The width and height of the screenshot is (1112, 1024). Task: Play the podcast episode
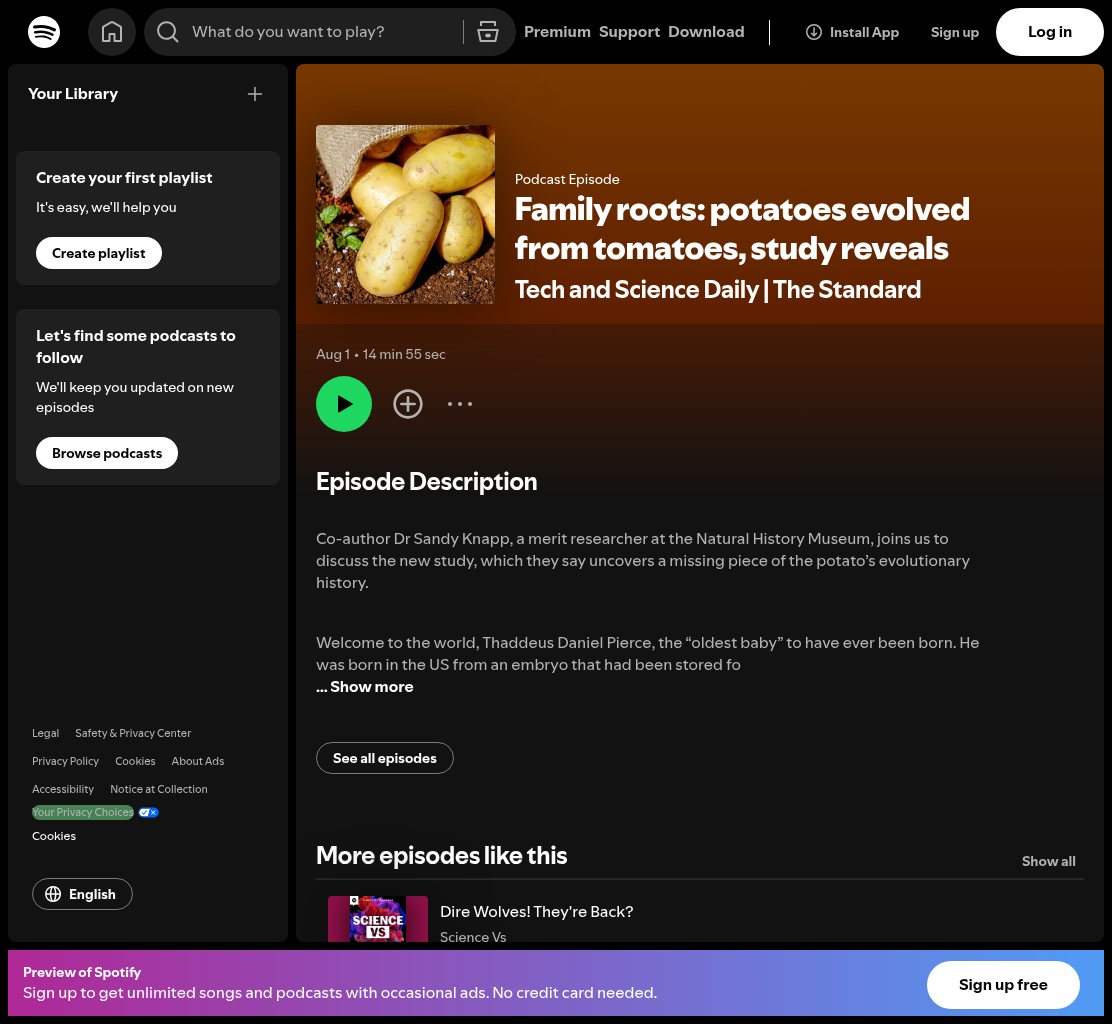click(344, 404)
